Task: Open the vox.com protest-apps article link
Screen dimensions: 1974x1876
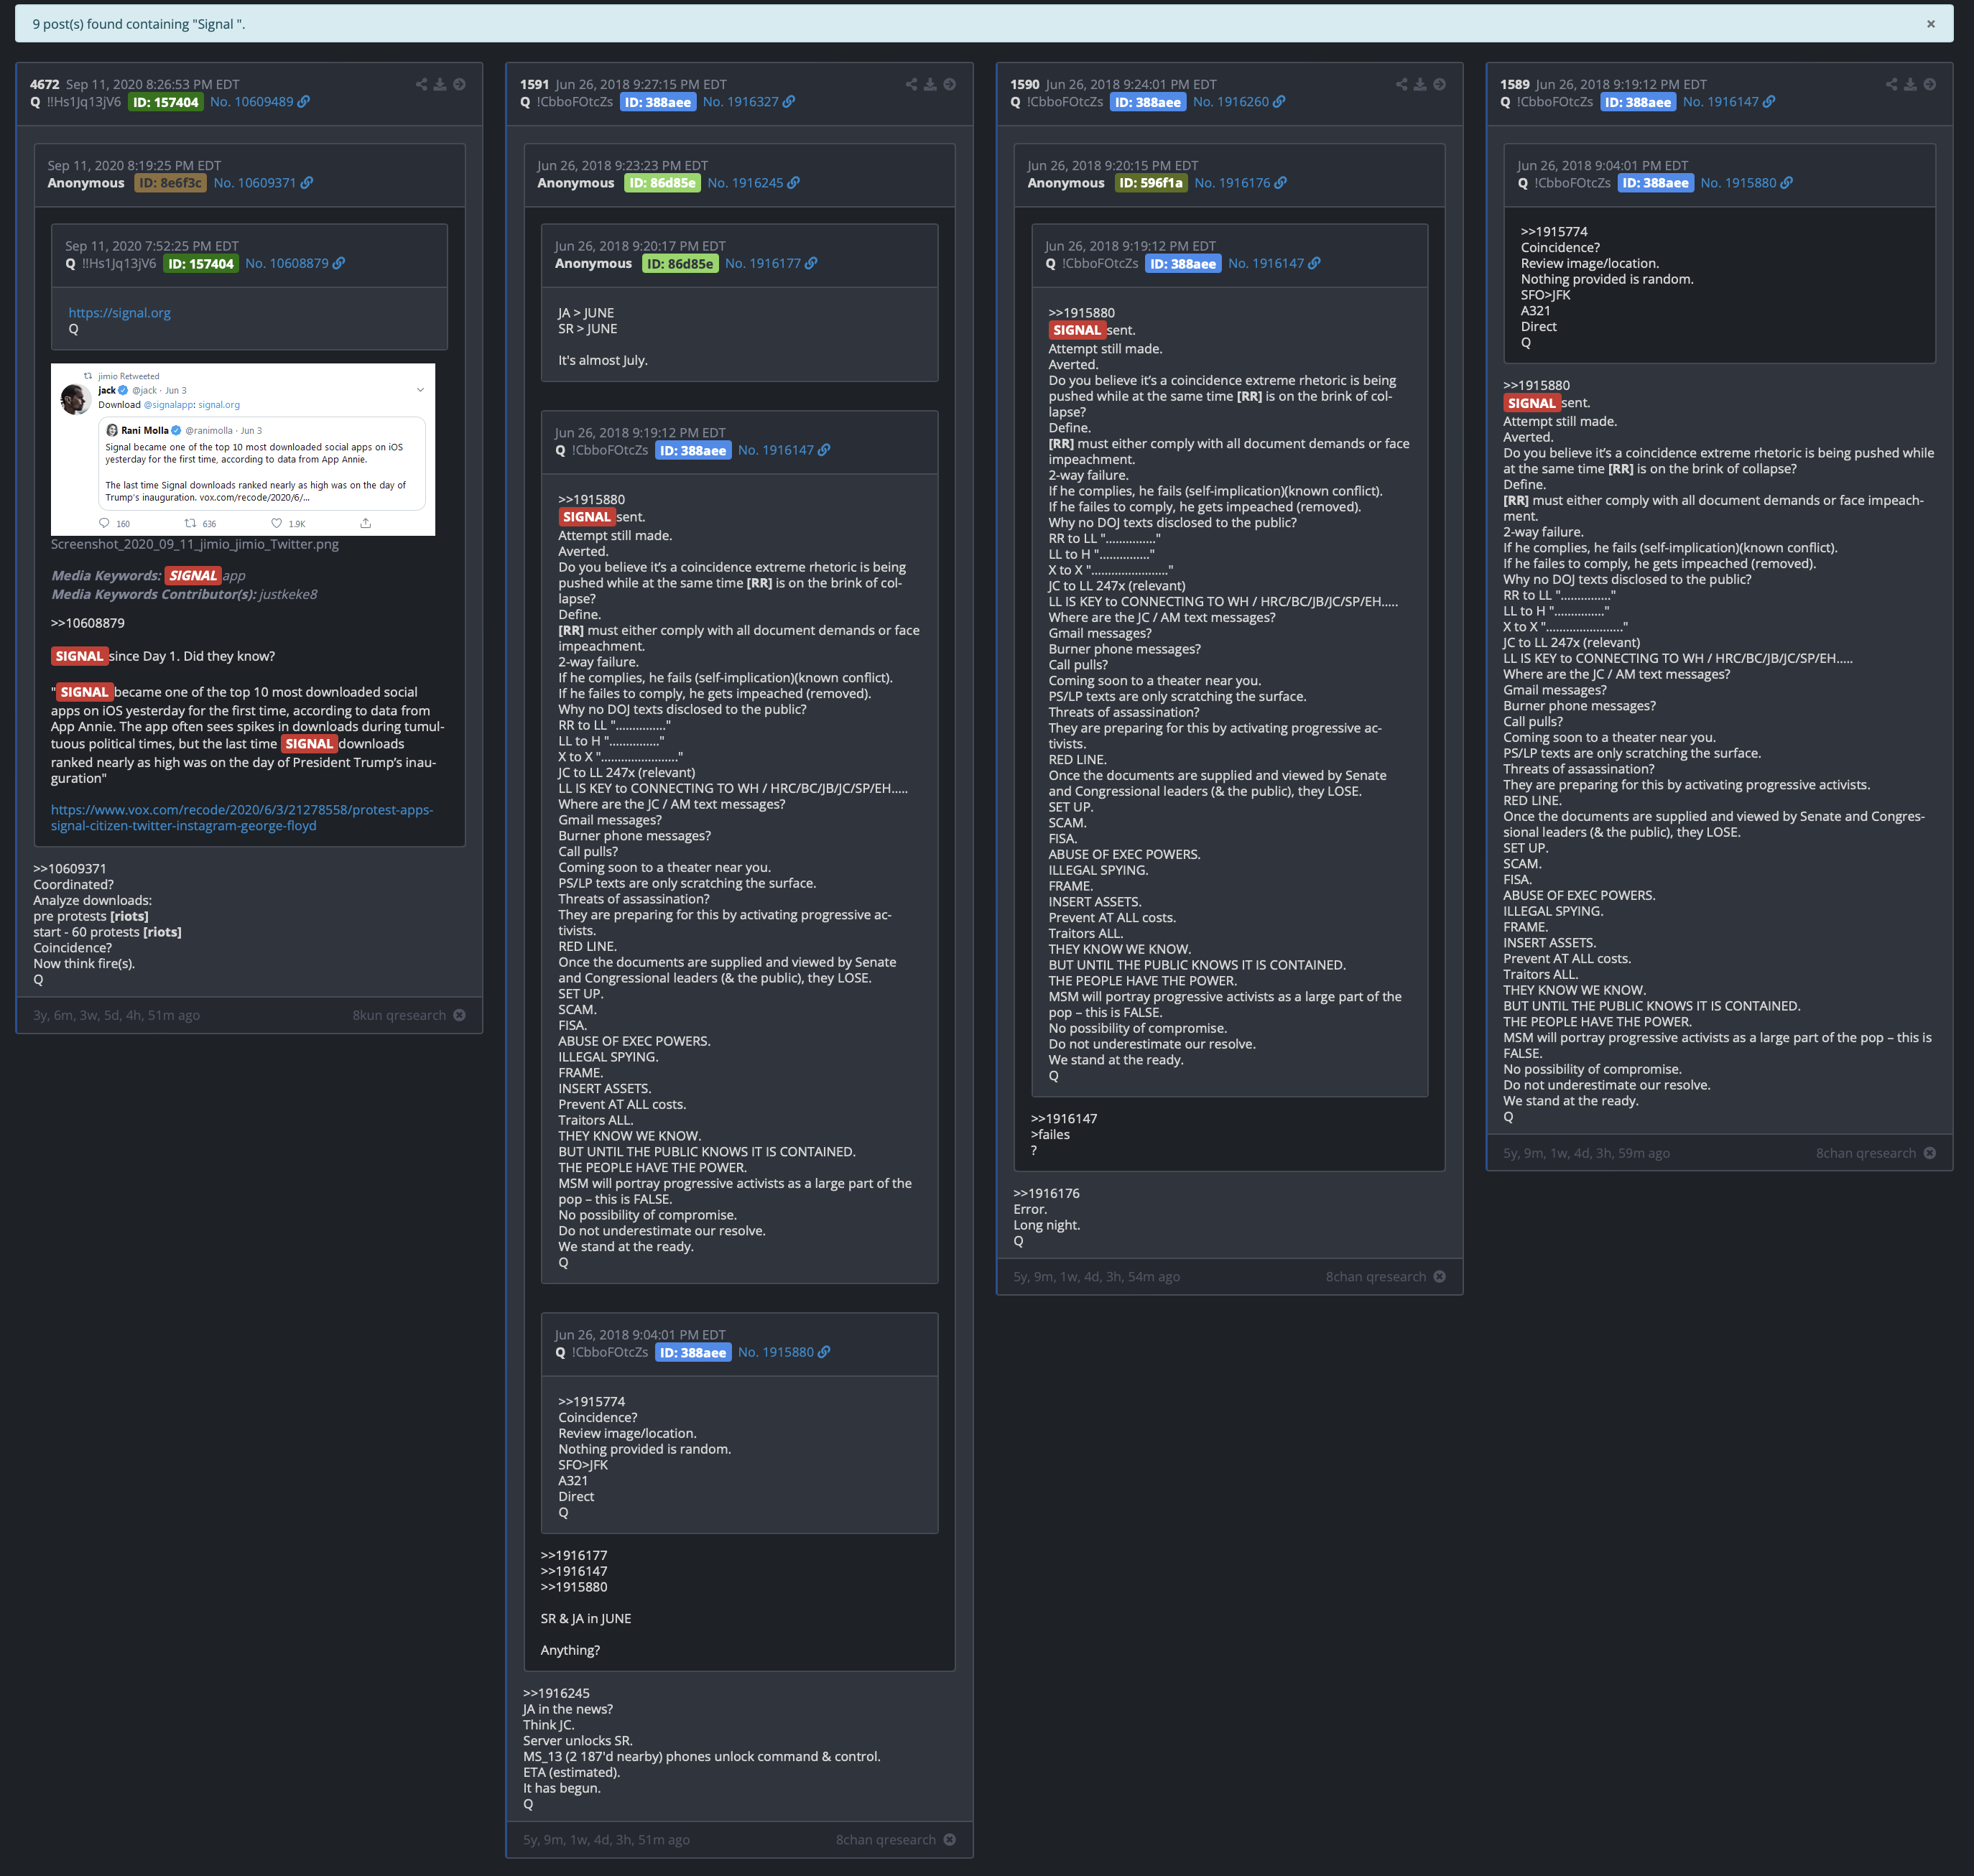Action: [x=242, y=818]
